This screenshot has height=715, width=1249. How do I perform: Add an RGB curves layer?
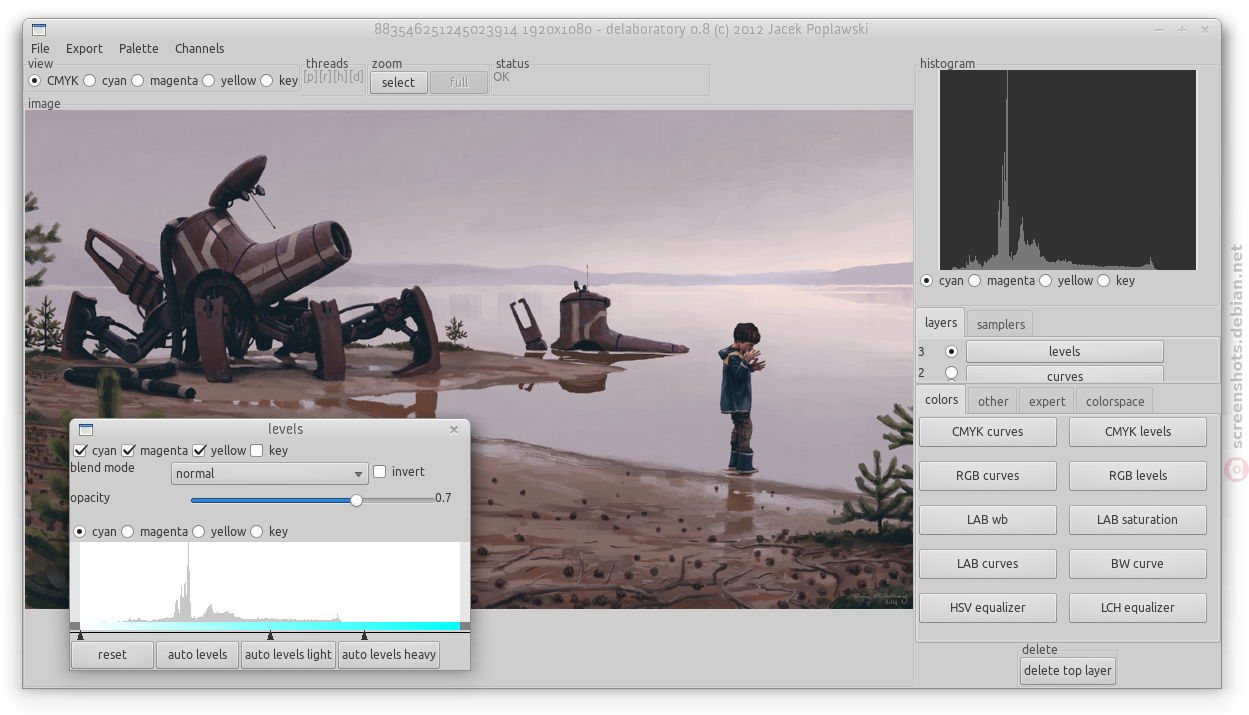coord(987,476)
